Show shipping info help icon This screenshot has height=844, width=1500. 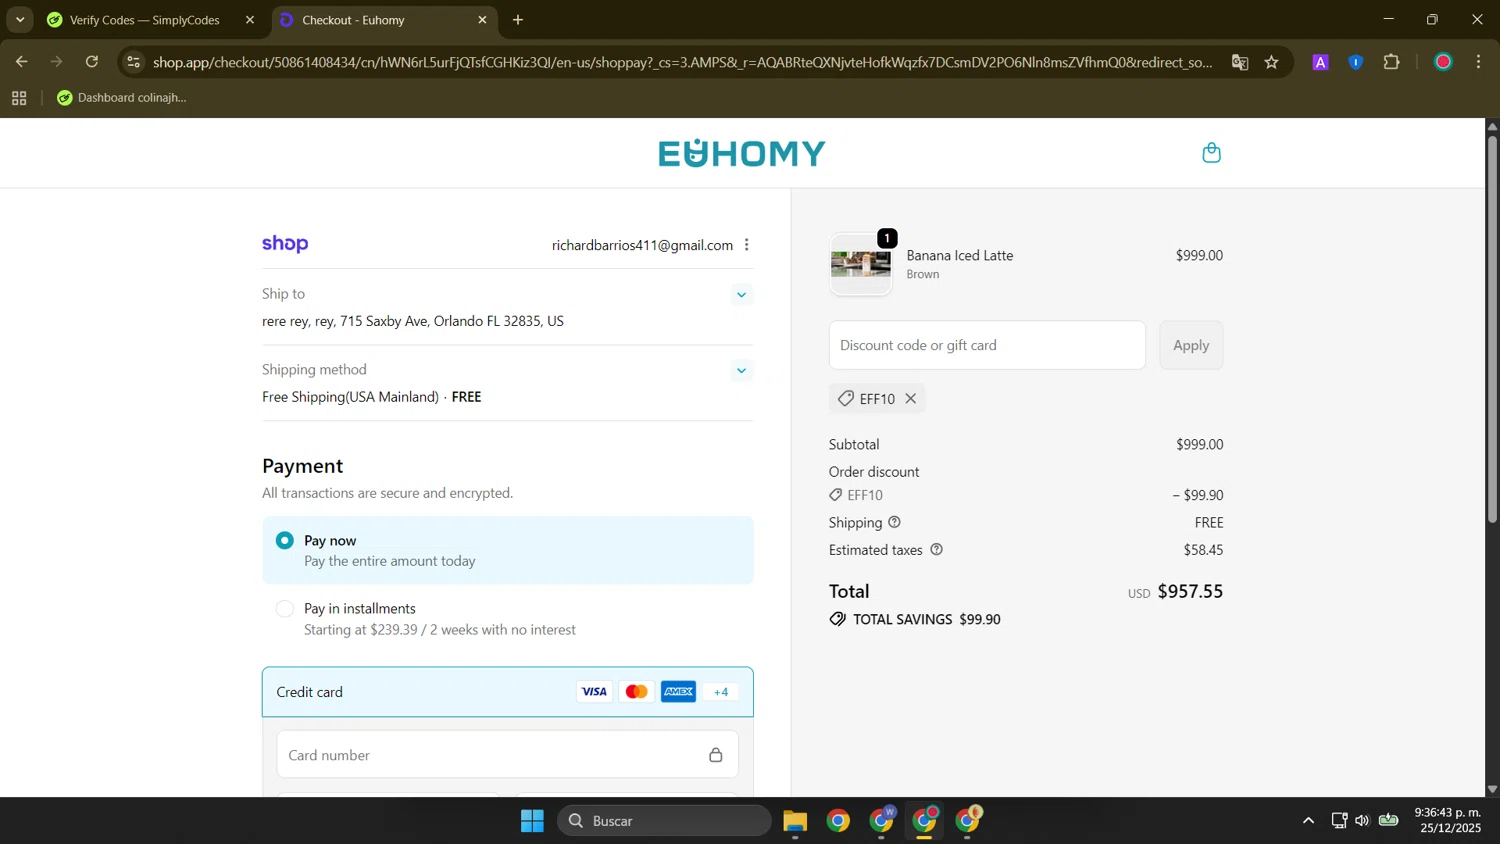[894, 522]
